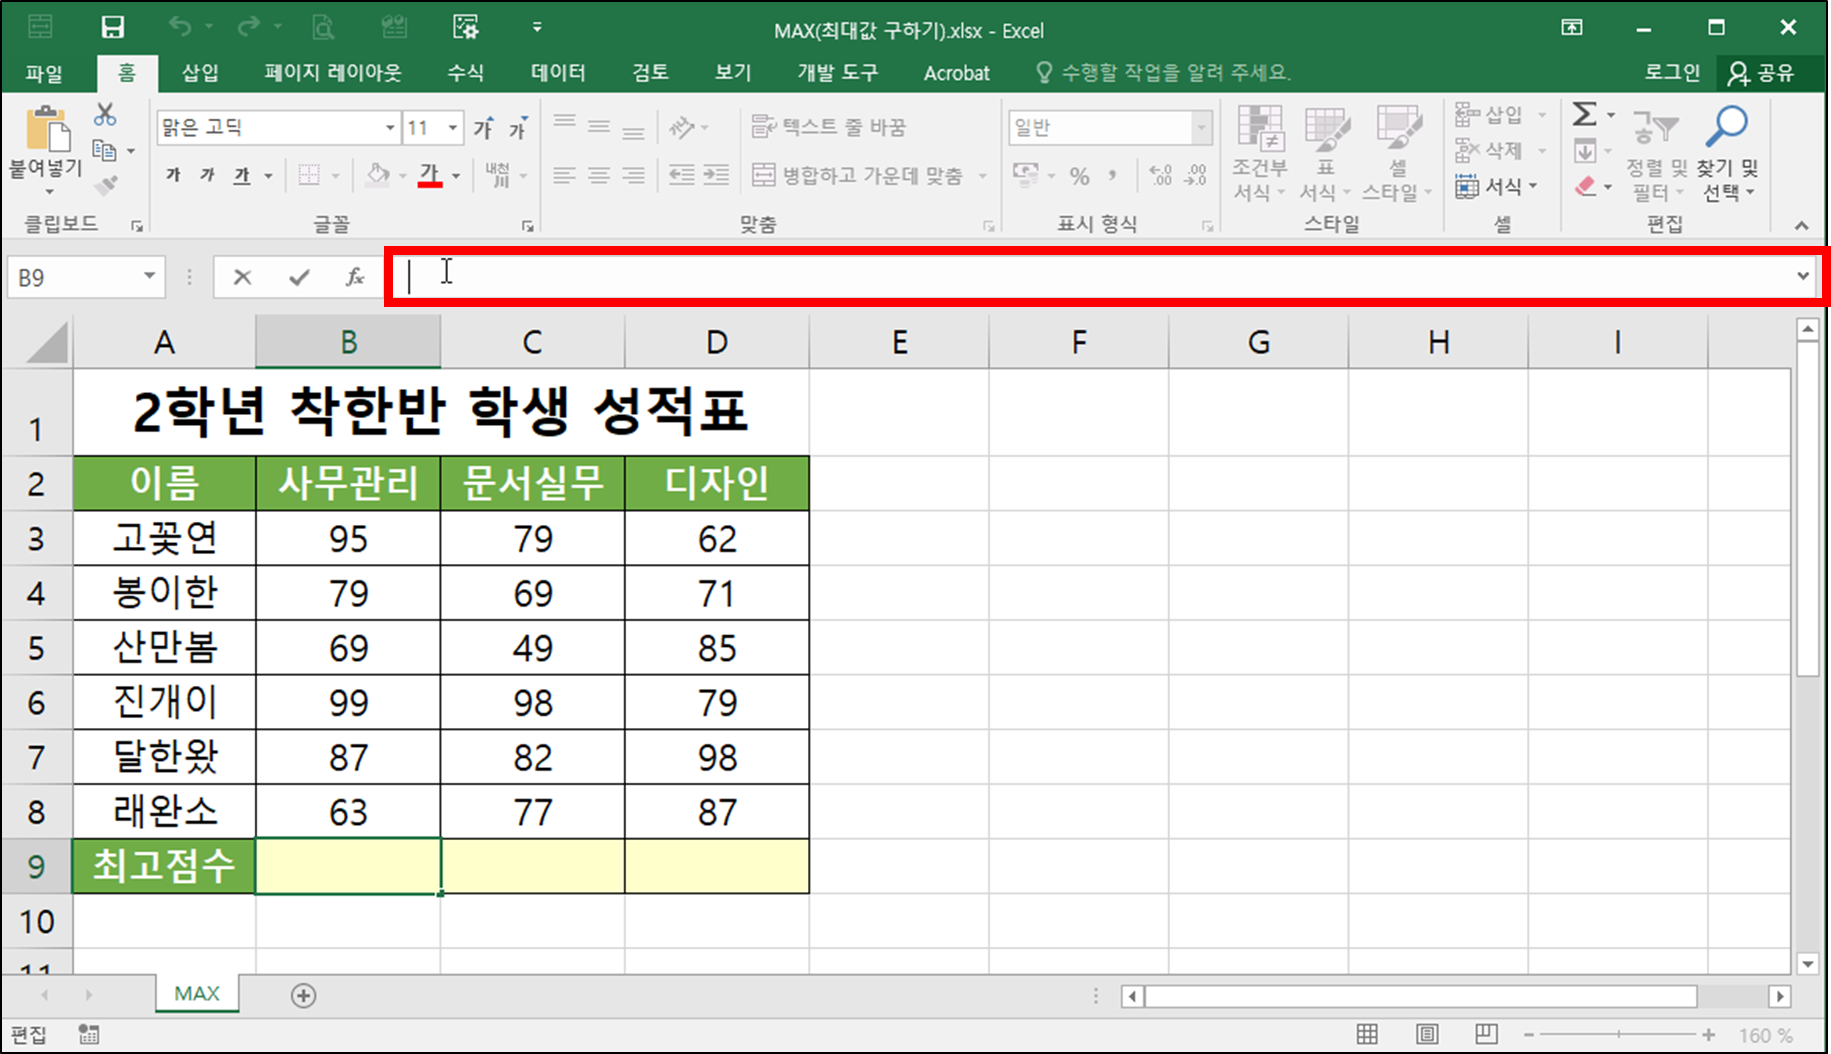Select the Fill Color bucket icon
The image size is (1831, 1054).
point(377,174)
